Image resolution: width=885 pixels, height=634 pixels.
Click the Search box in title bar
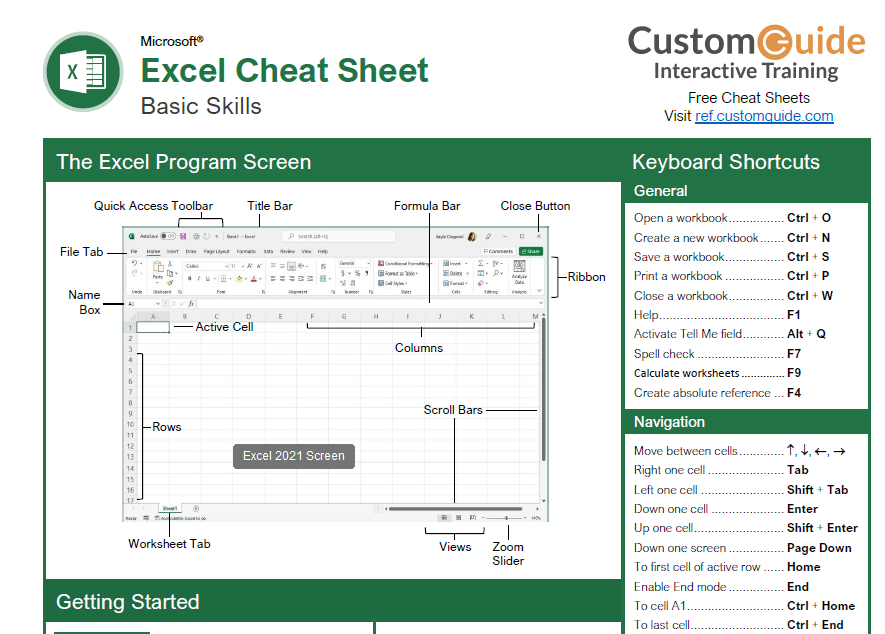[330, 236]
